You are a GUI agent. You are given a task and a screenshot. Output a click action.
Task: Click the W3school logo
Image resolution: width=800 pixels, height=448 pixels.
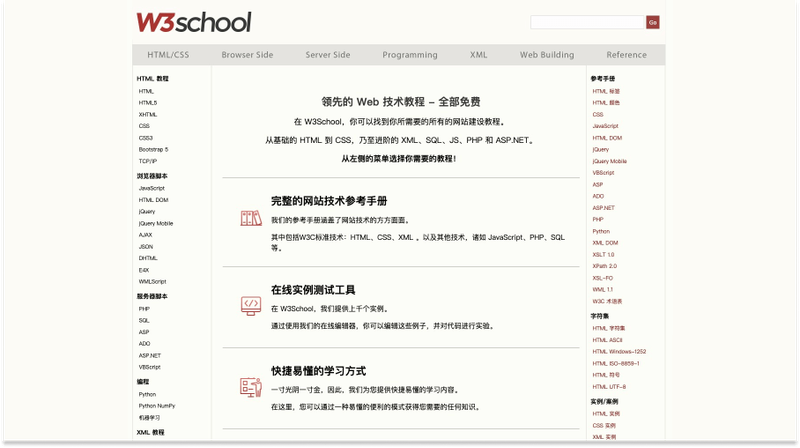click(x=194, y=22)
